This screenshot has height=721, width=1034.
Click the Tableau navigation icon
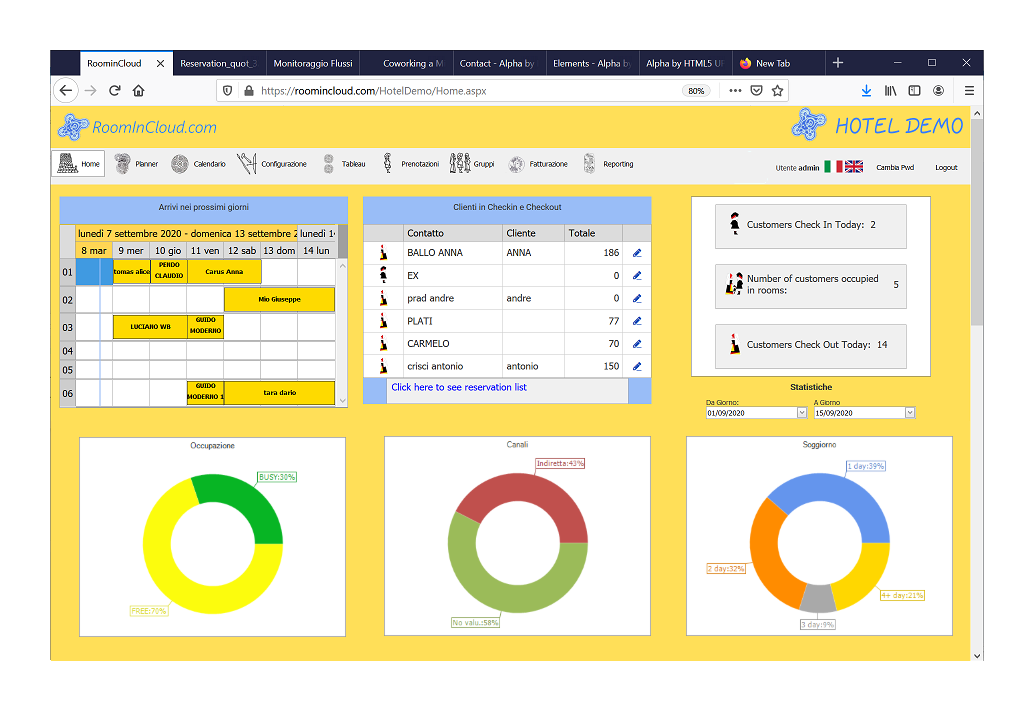click(x=329, y=164)
